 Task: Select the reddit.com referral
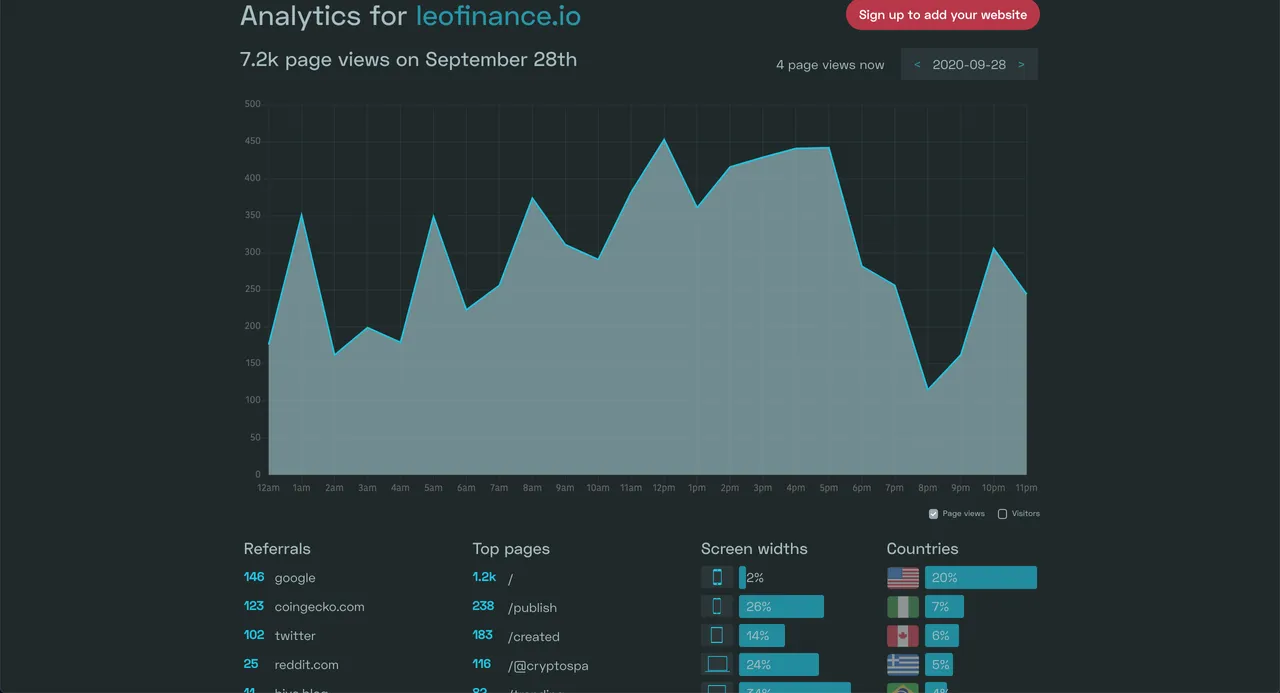click(307, 665)
